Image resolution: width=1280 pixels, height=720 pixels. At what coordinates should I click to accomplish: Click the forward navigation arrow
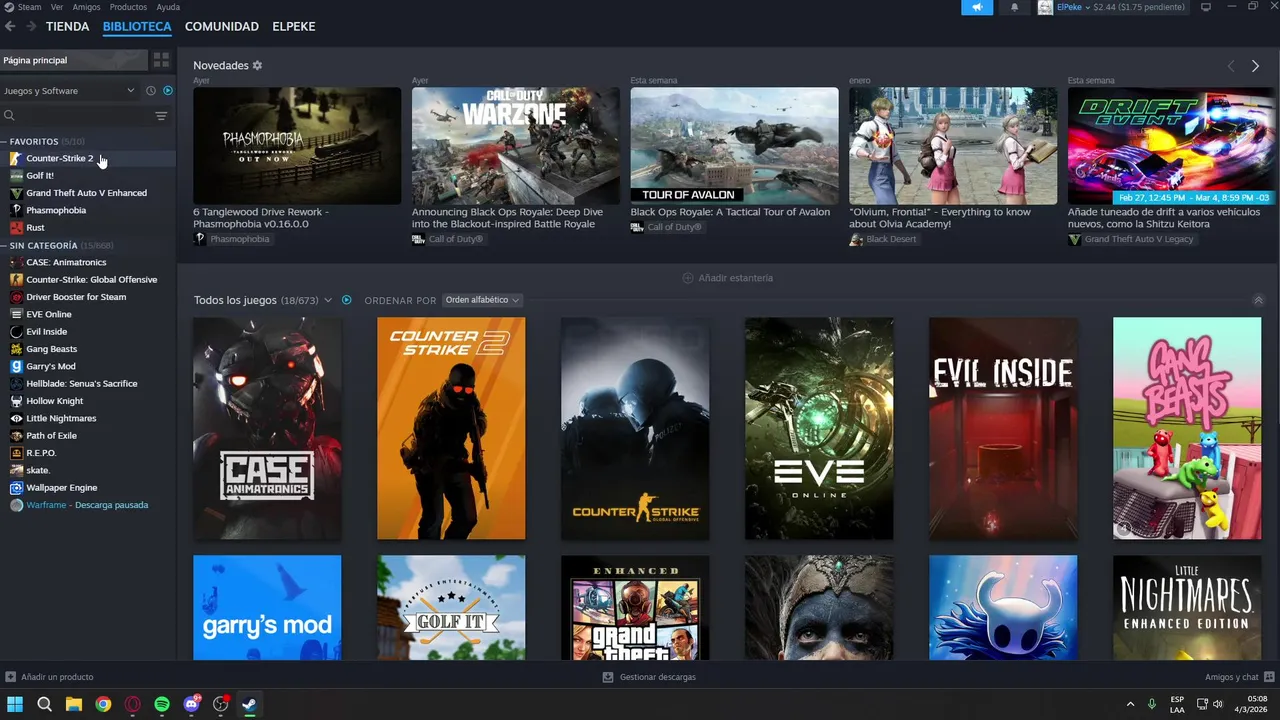pos(31,26)
